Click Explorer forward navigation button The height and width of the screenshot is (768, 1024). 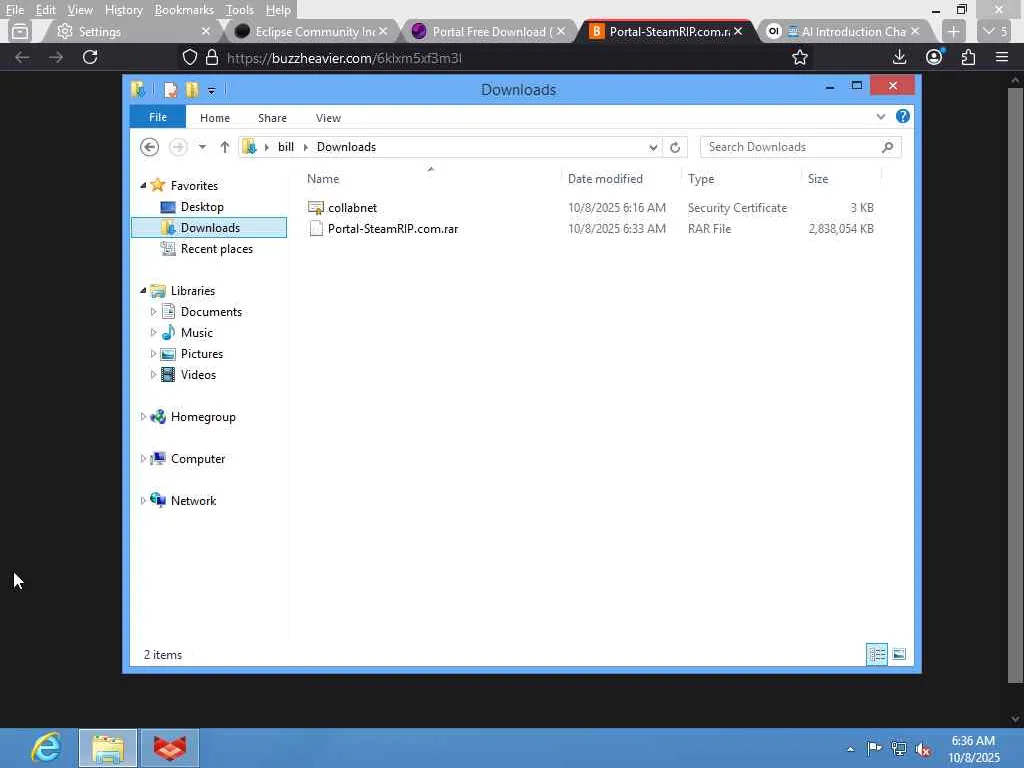point(178,147)
